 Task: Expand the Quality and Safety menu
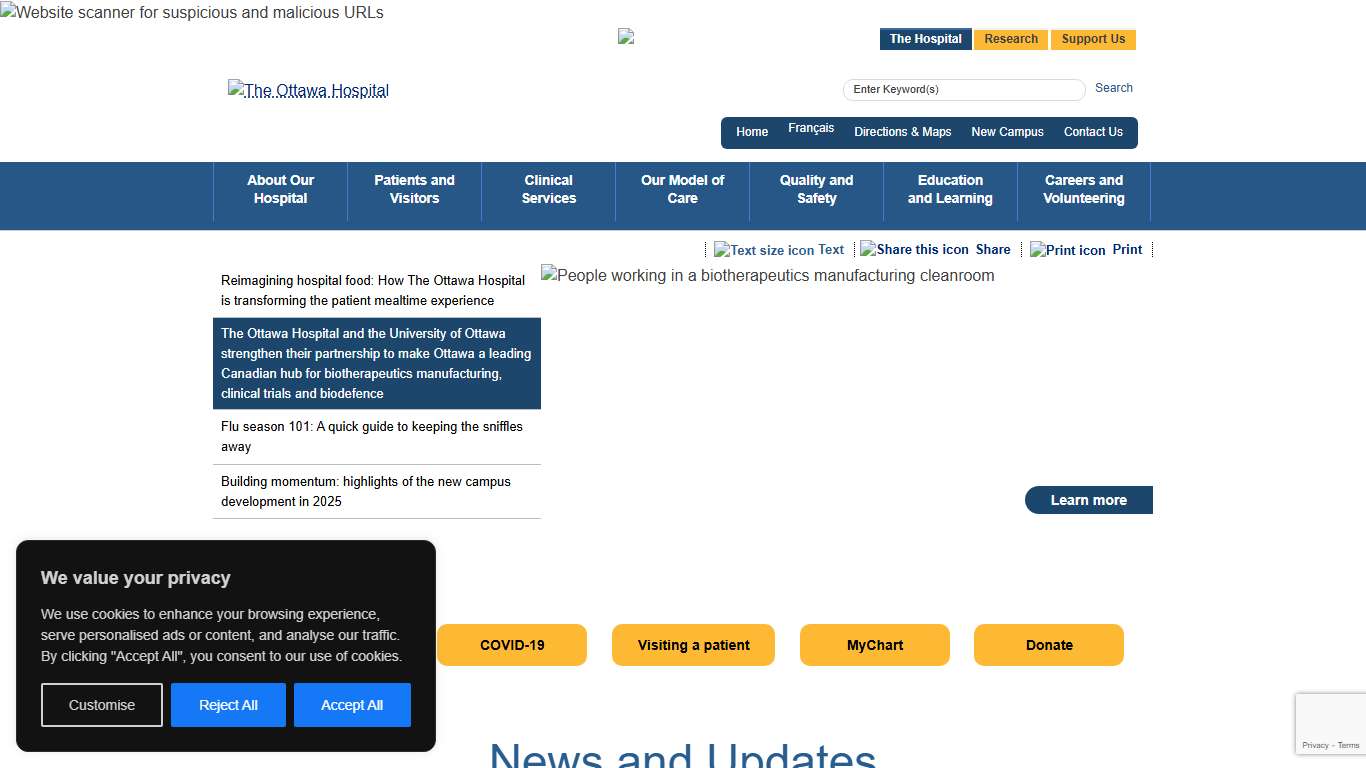coord(816,190)
